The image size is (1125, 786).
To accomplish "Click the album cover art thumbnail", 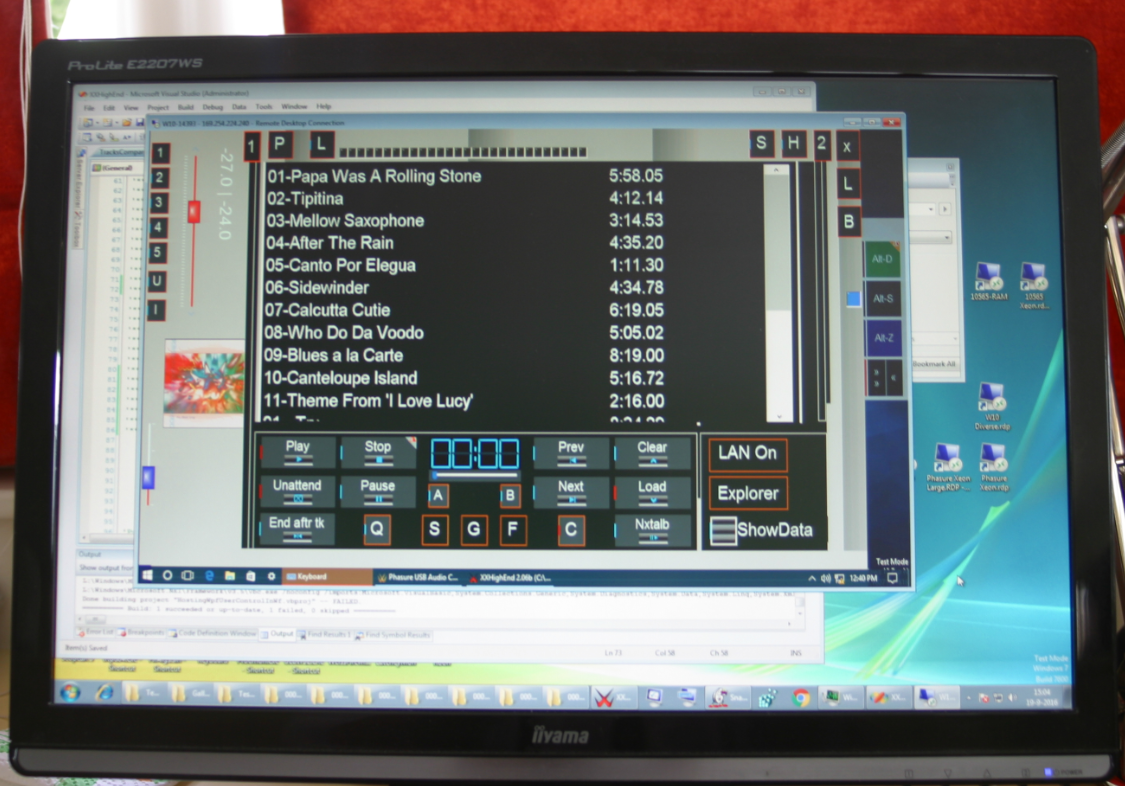I will tap(204, 382).
